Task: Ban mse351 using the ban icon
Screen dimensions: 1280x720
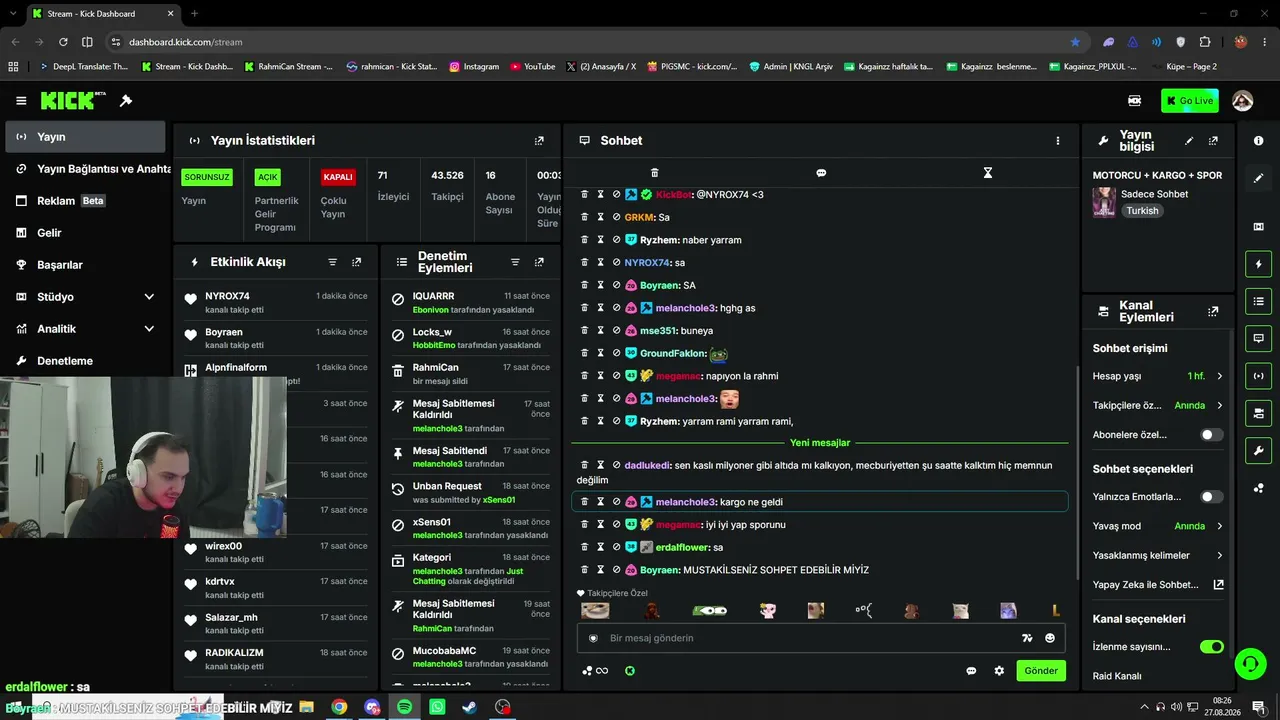Action: [x=616, y=330]
